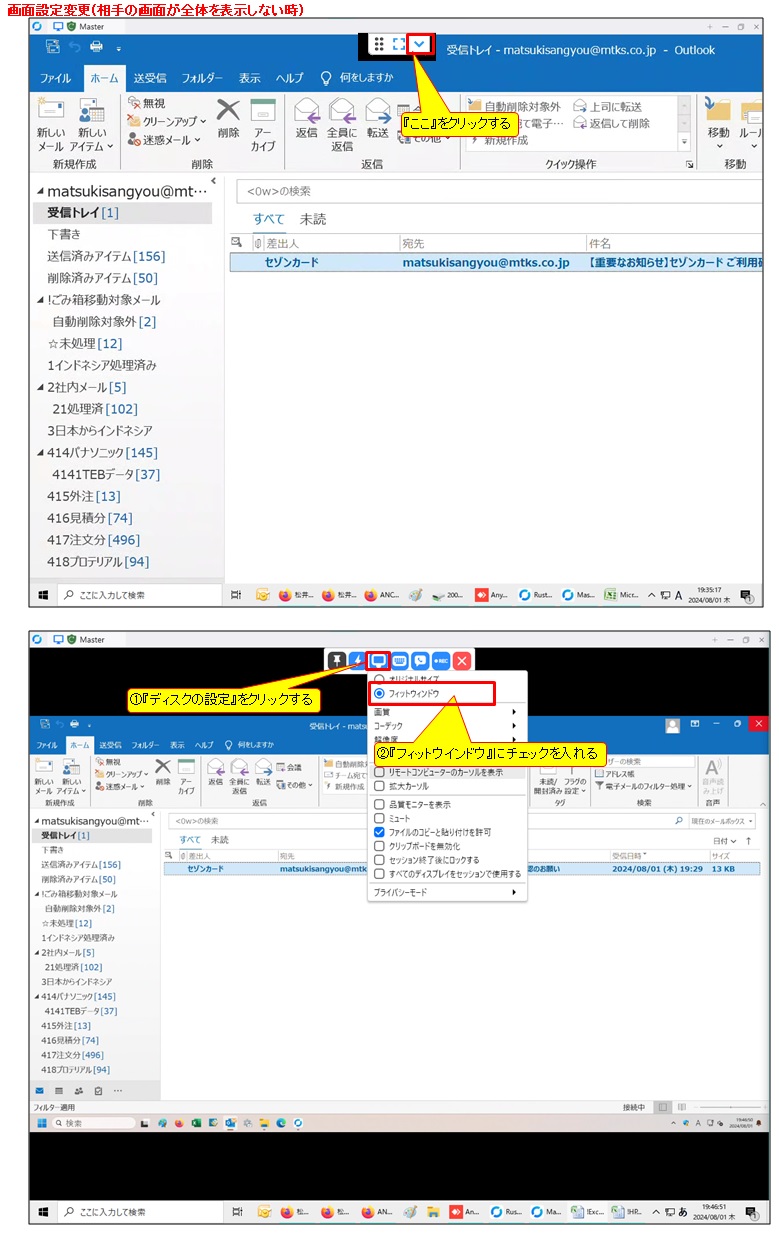
Task: Check リモートコンピューターのカーソルを表示
Action: (379, 773)
